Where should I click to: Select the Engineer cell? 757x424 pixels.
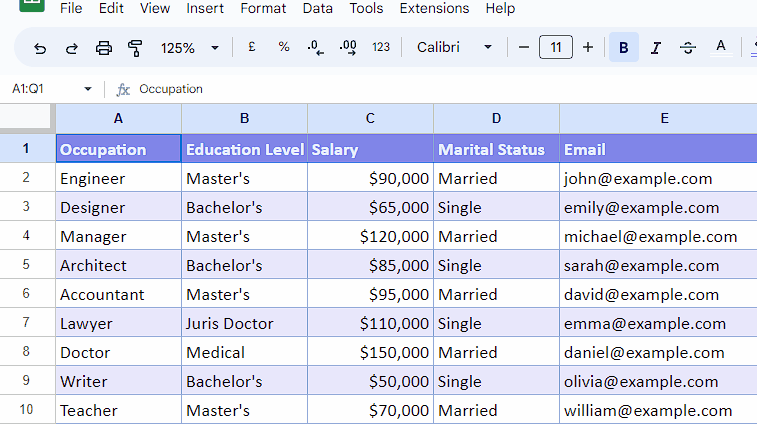point(118,178)
